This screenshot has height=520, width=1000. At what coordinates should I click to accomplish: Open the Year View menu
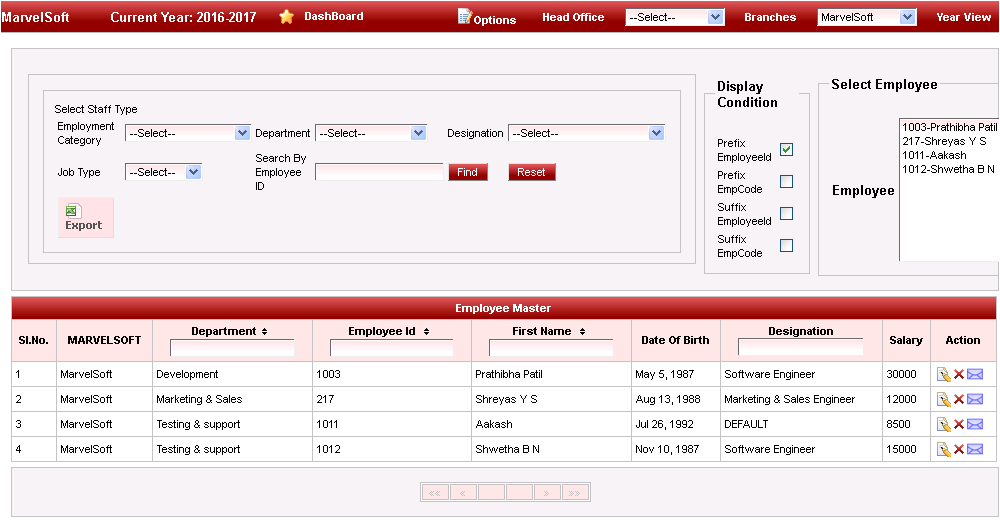coord(963,17)
